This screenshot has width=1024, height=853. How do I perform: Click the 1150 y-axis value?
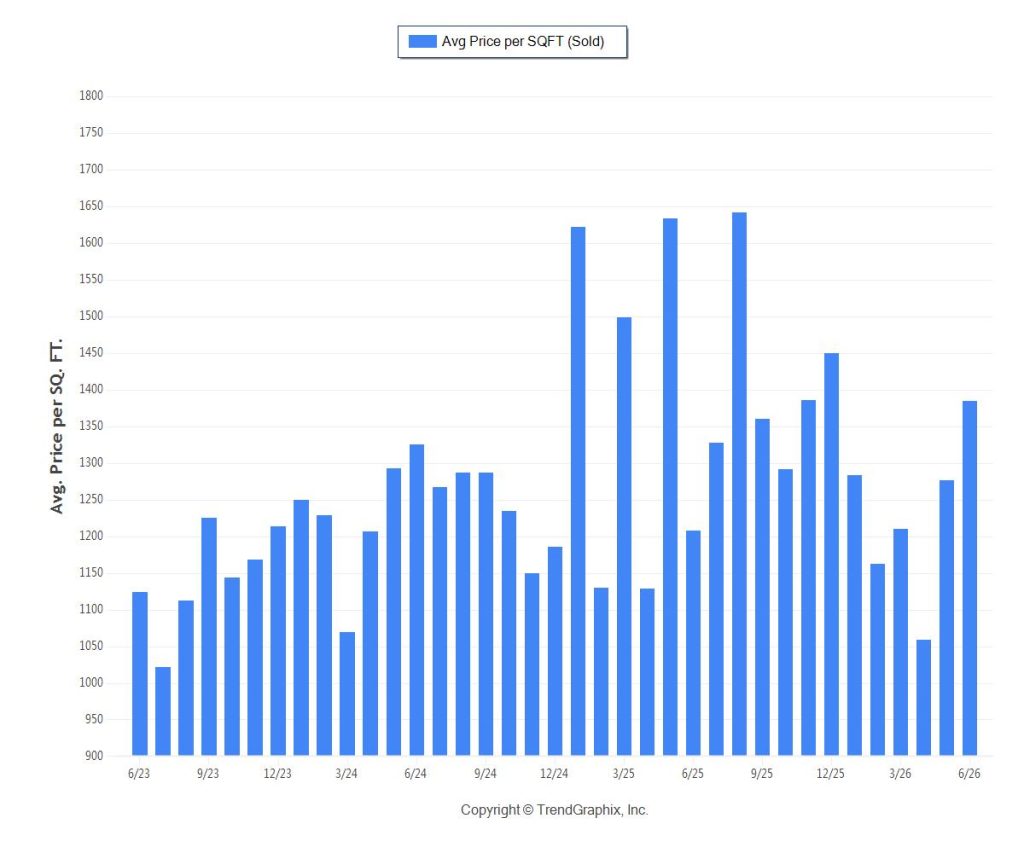(91, 572)
